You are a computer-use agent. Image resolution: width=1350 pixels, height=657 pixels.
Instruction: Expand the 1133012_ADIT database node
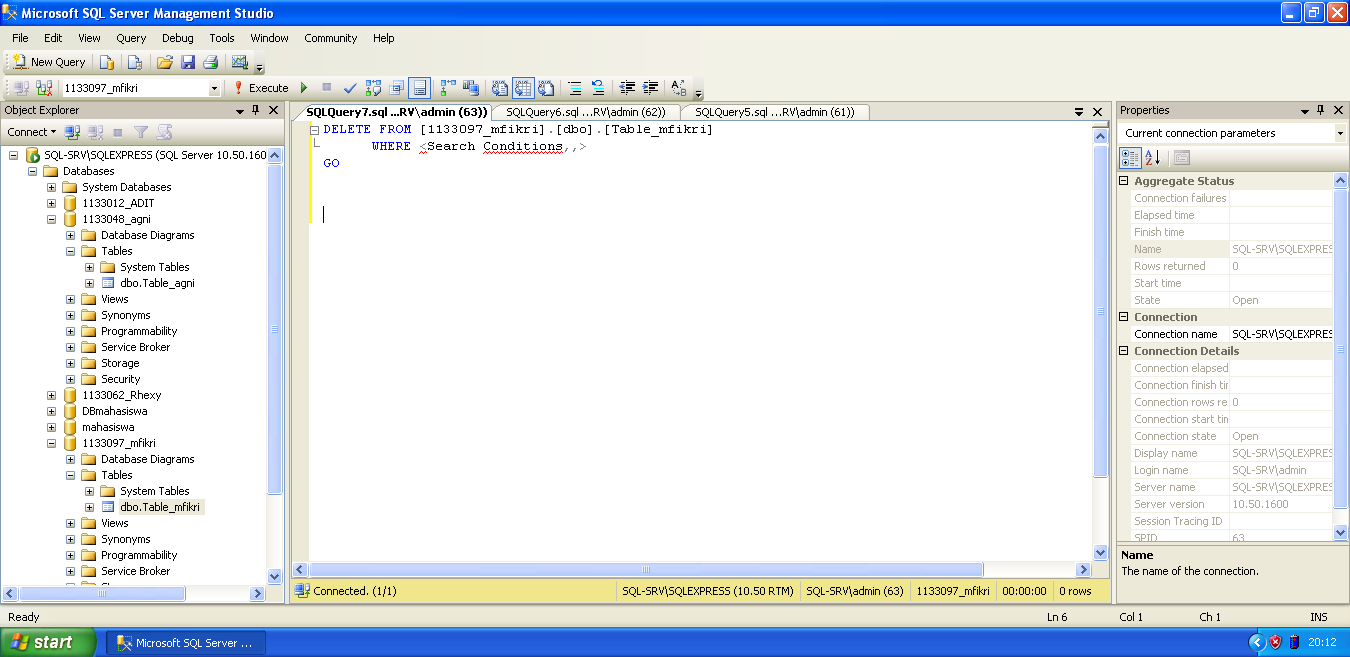click(52, 203)
